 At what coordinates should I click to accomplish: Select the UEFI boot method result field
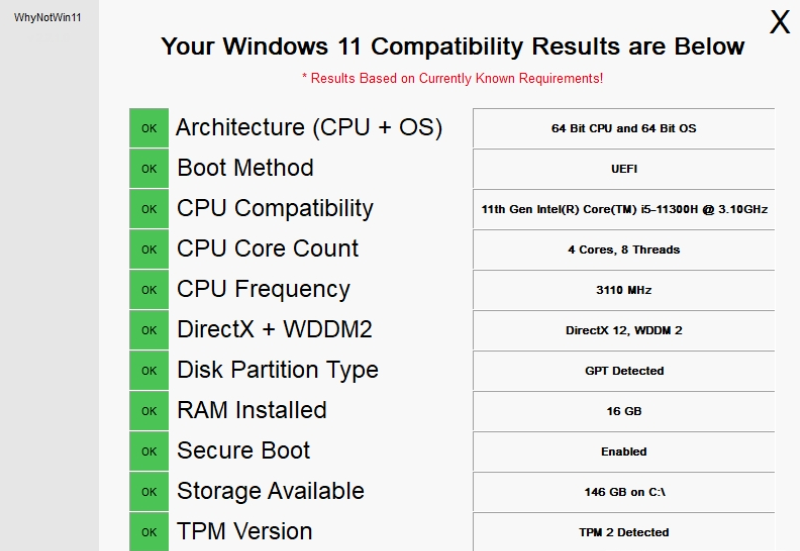[x=623, y=169]
